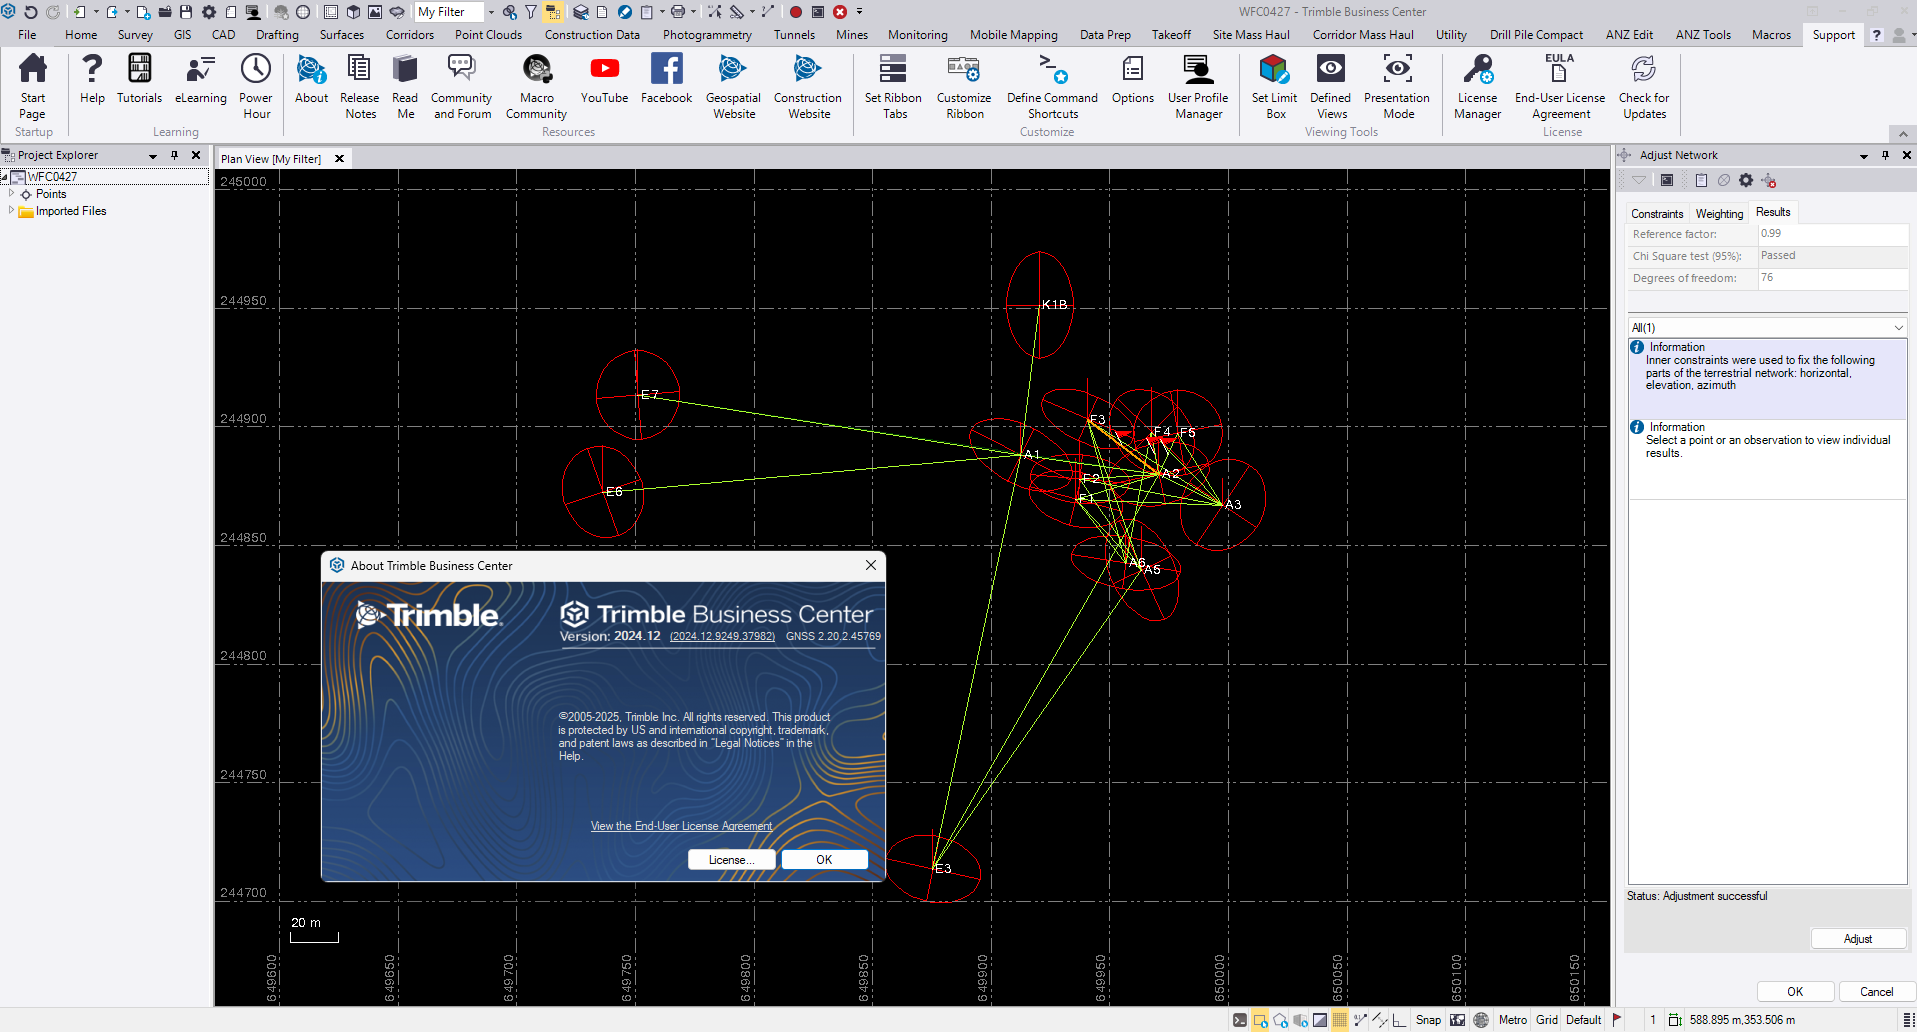The image size is (1917, 1032).
Task: Open the Point Clouds ribbon tab
Action: (x=488, y=35)
